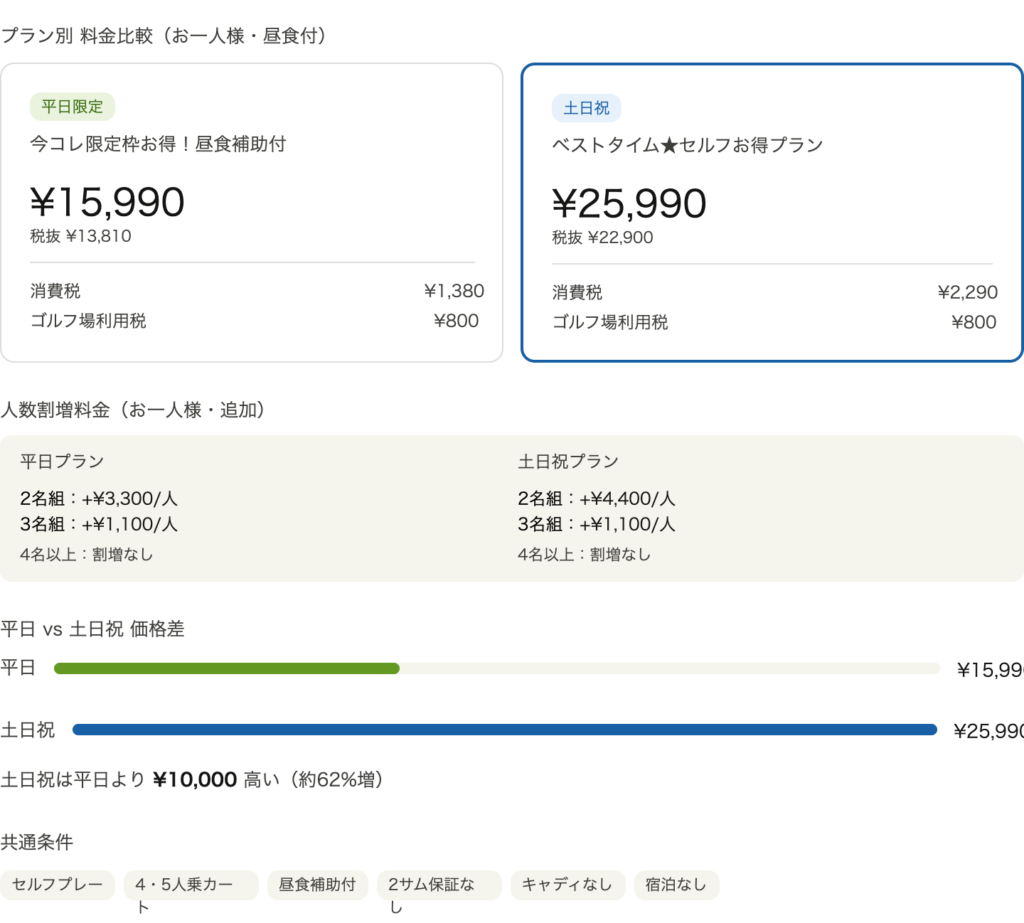Viewport: 1024px width, 923px height.
Task: Click the 昼食補助付 tag
Action: [x=317, y=884]
